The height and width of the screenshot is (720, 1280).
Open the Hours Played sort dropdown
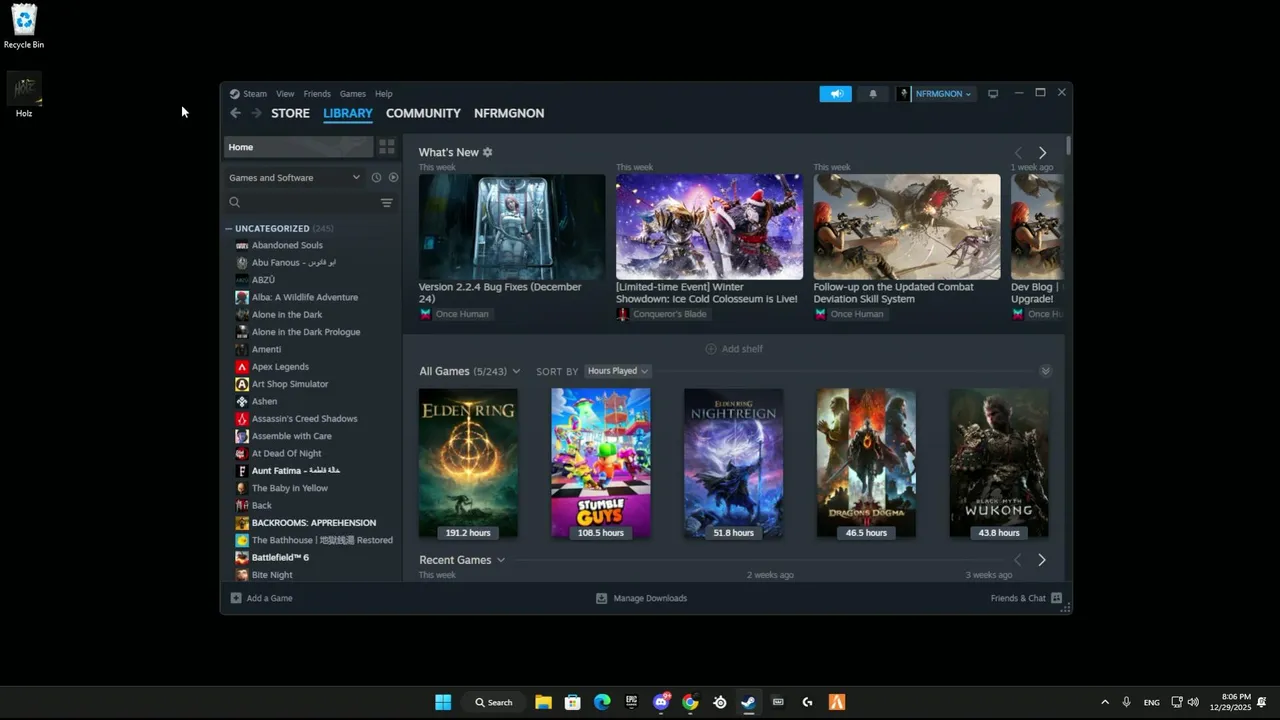coord(617,371)
